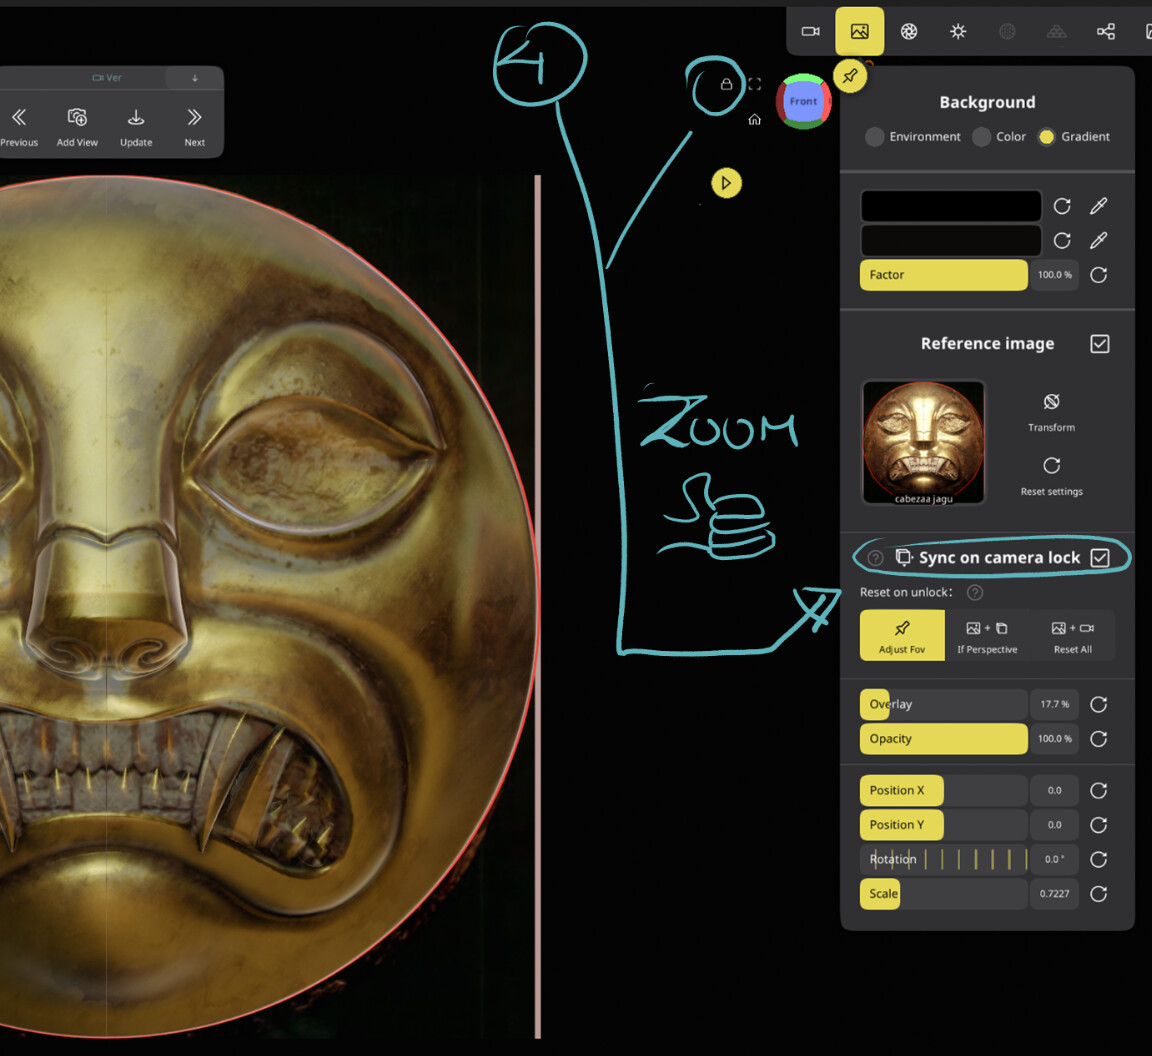Click the Overlay slider
The width and height of the screenshot is (1152, 1056).
(943, 705)
